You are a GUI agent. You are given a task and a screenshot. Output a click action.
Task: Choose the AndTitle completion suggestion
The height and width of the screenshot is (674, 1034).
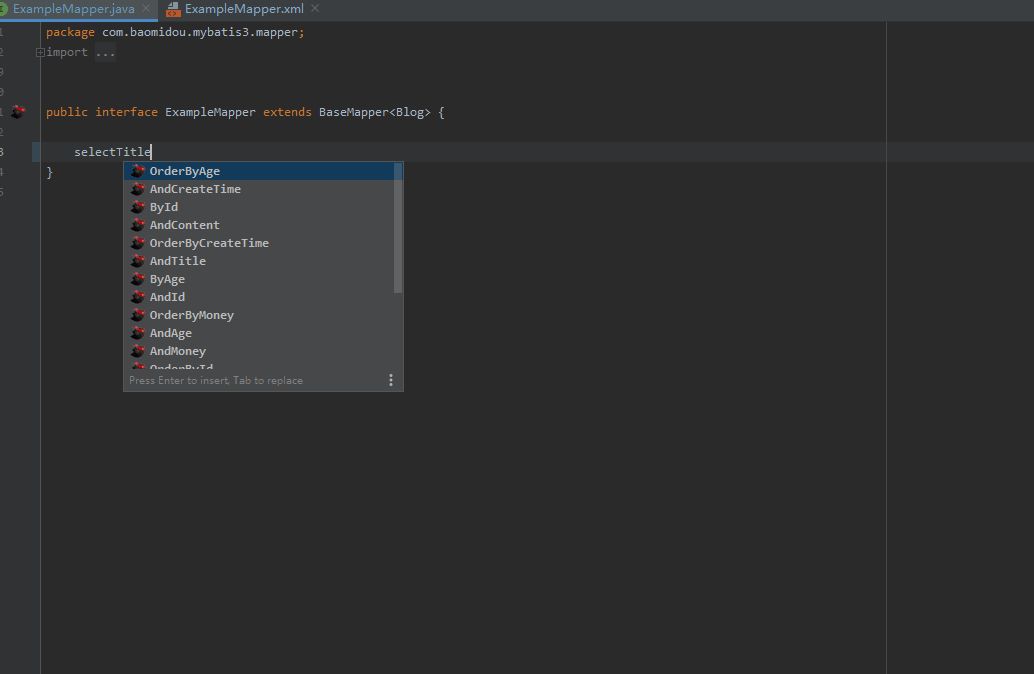178,261
